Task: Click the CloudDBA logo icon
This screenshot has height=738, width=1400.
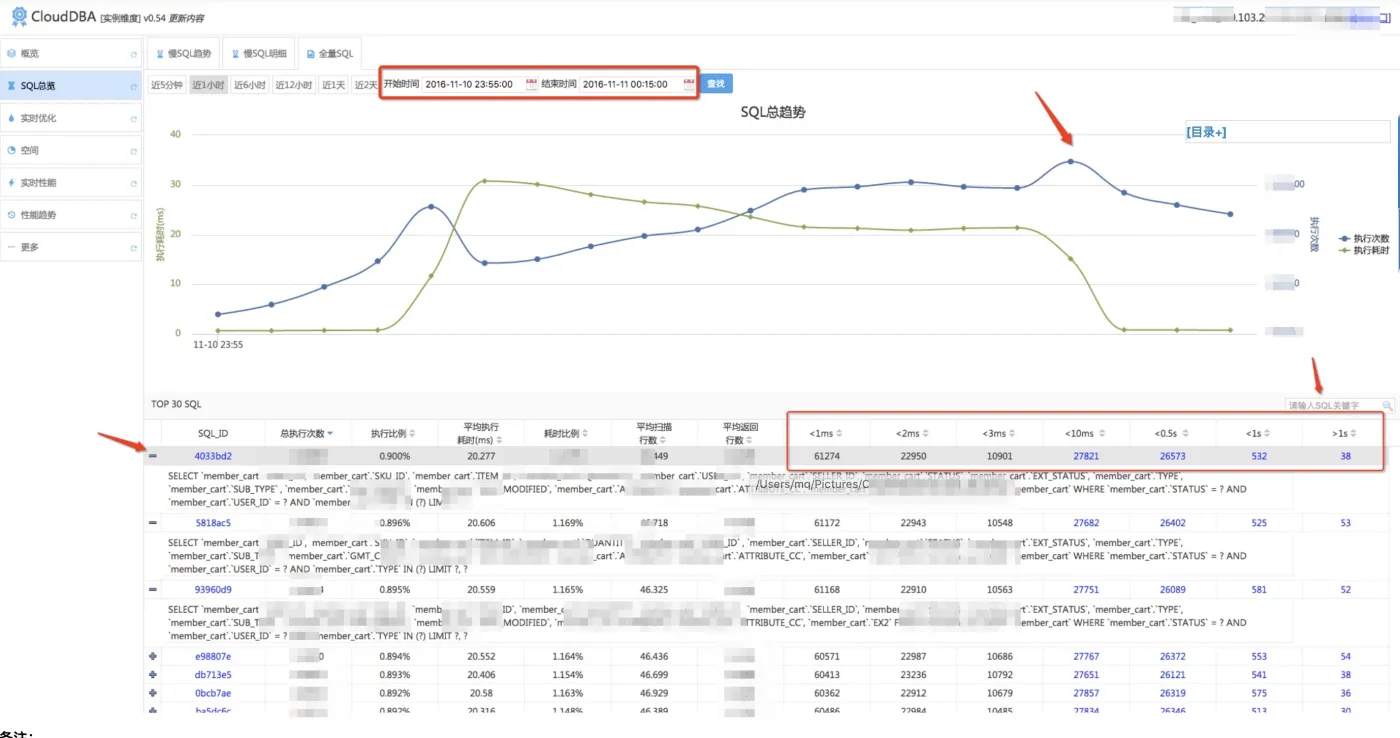Action: click(x=19, y=16)
